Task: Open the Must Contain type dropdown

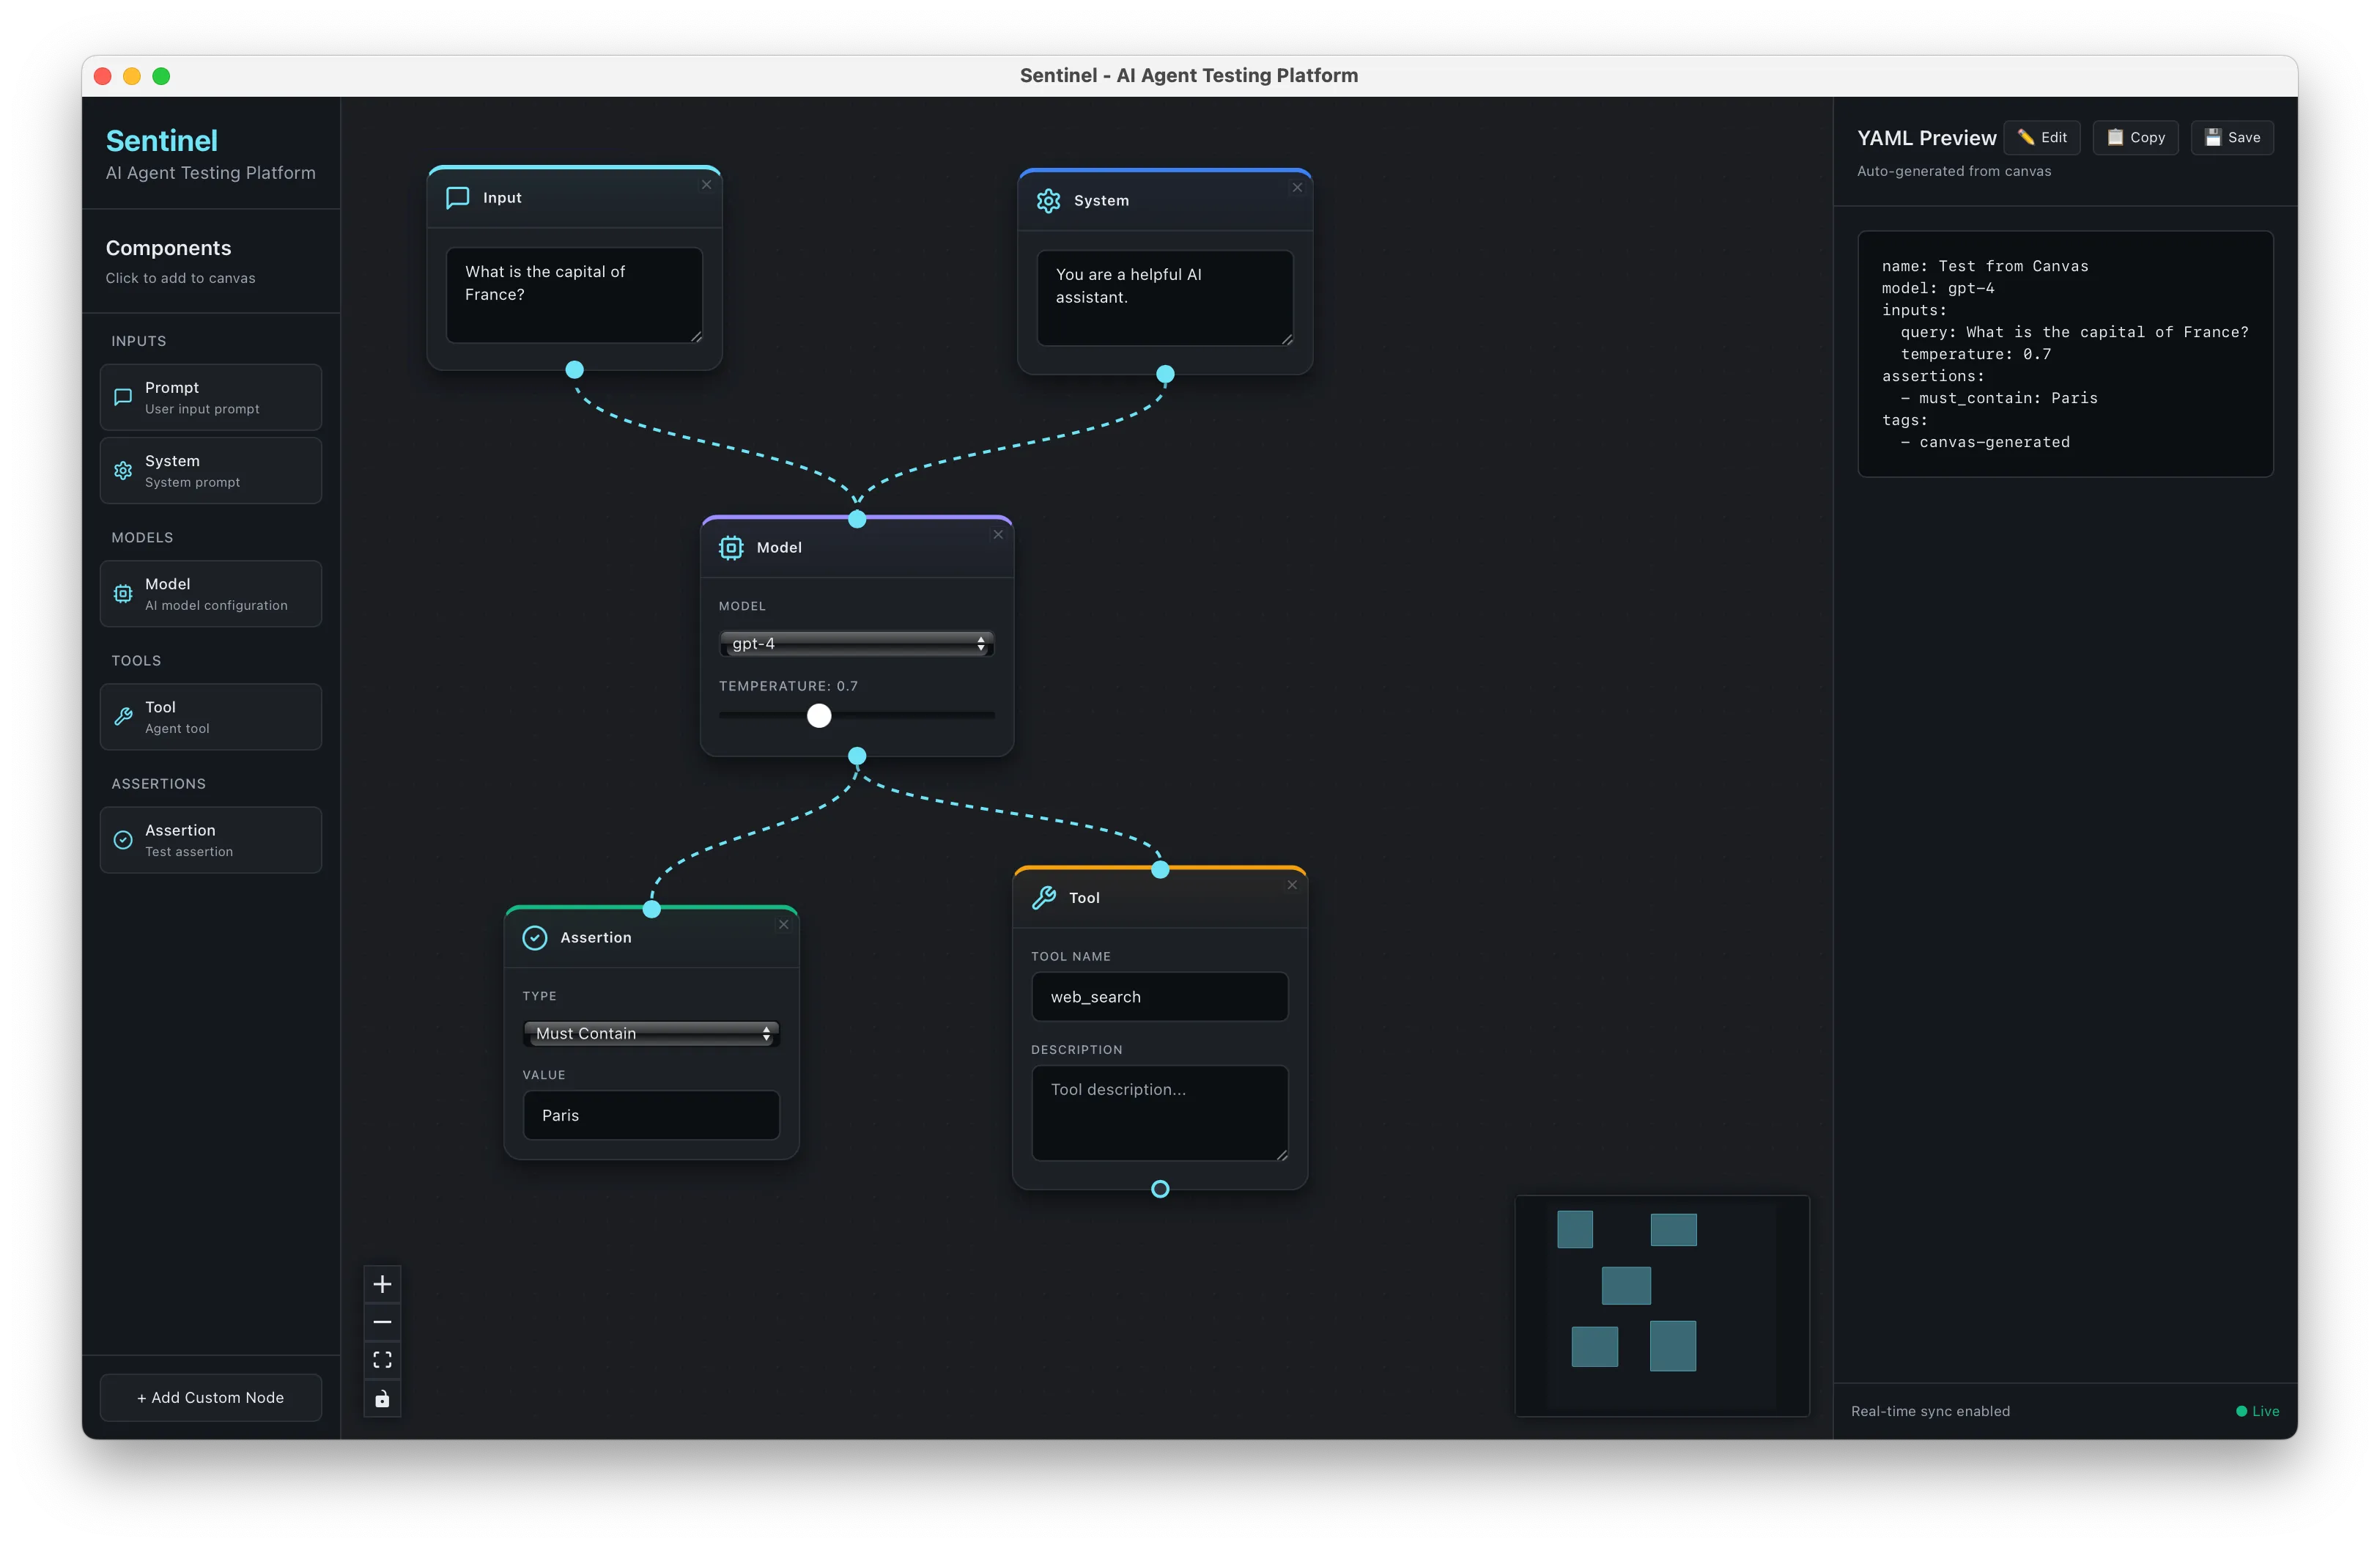Action: 651,1034
